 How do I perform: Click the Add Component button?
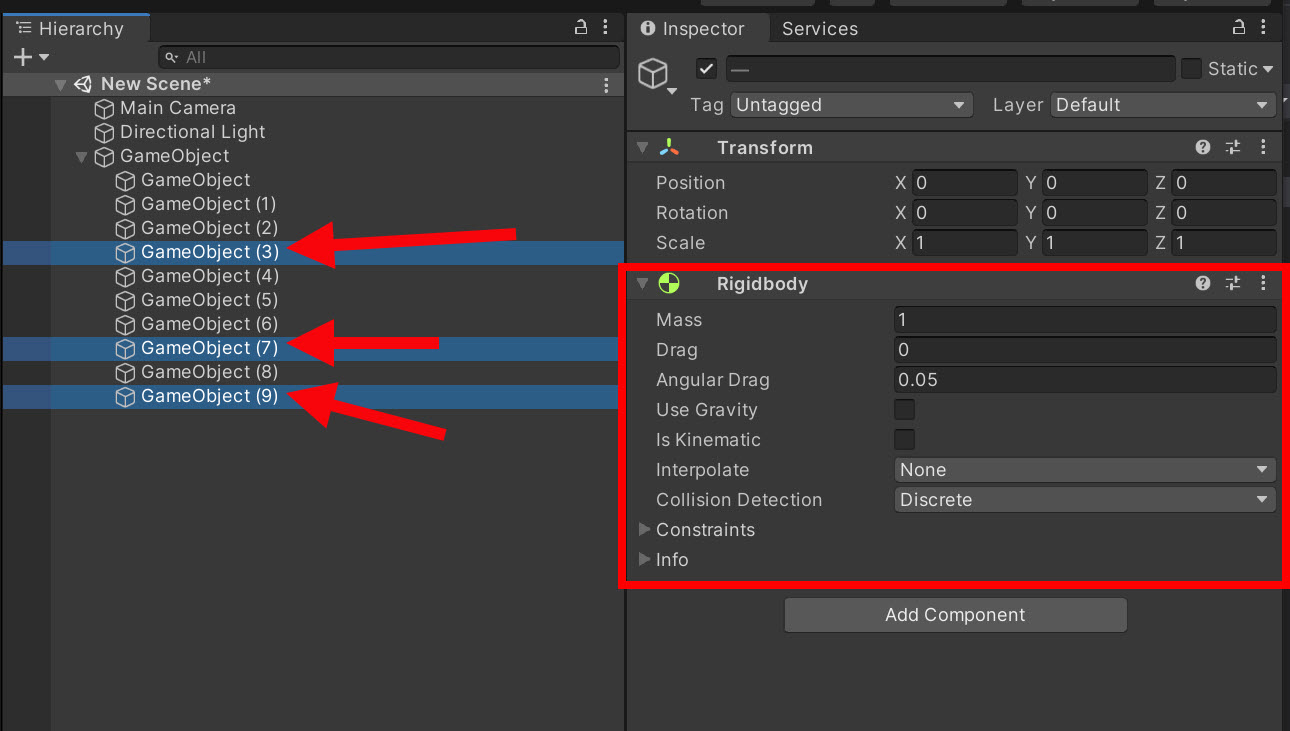(955, 615)
